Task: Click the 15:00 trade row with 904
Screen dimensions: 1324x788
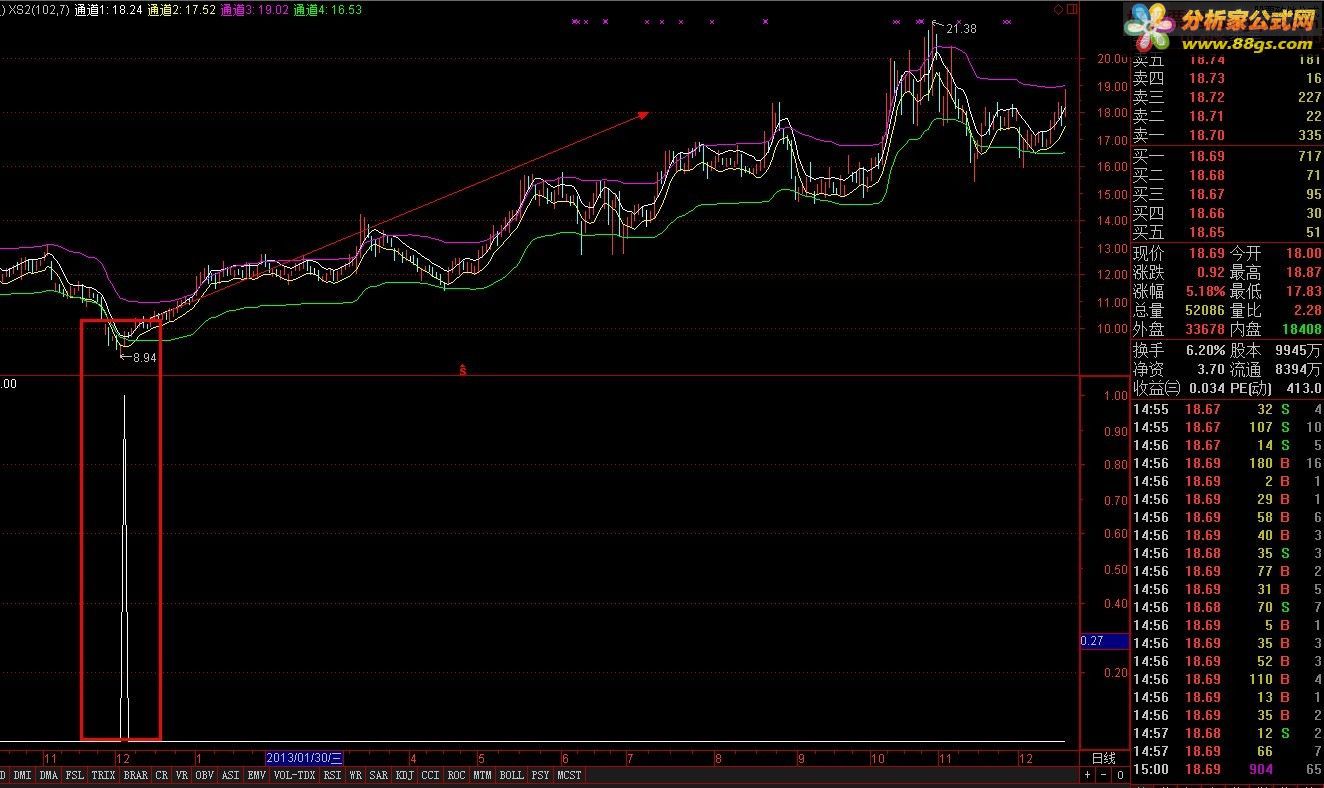Action: click(x=1227, y=769)
